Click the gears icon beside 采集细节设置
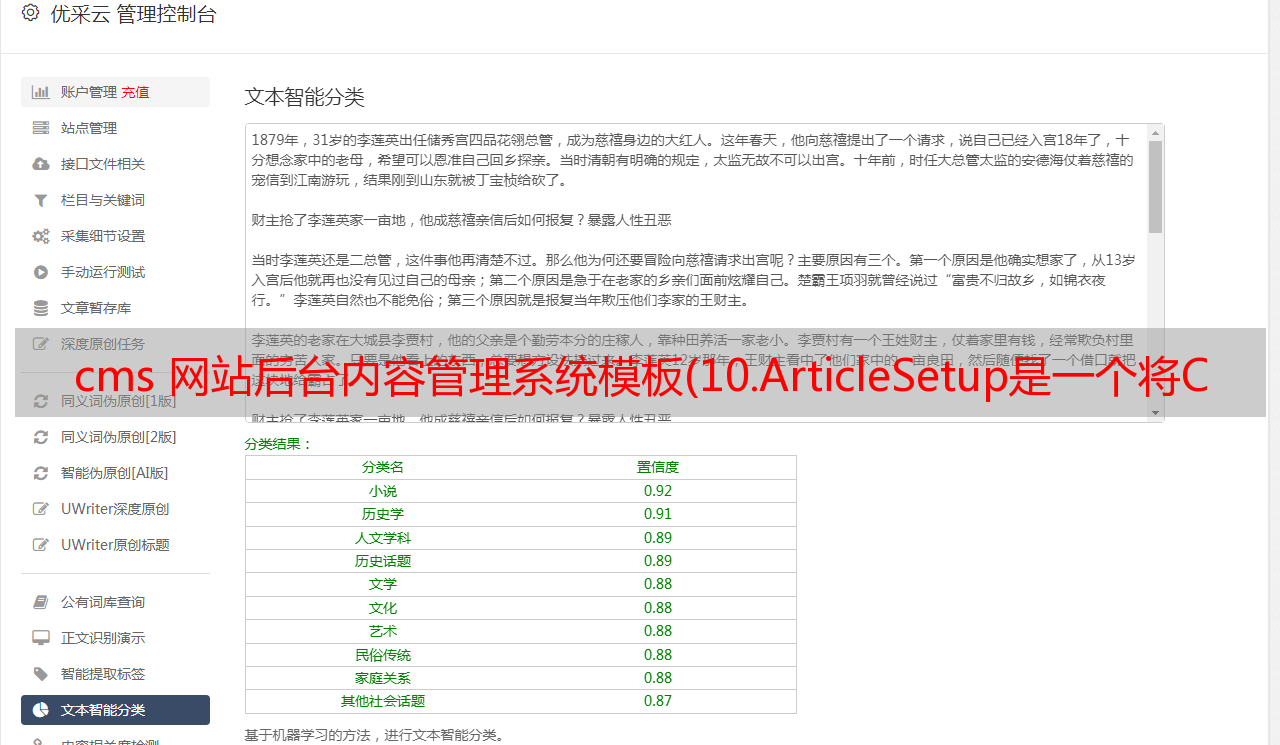The height and width of the screenshot is (745, 1280). (x=41, y=236)
